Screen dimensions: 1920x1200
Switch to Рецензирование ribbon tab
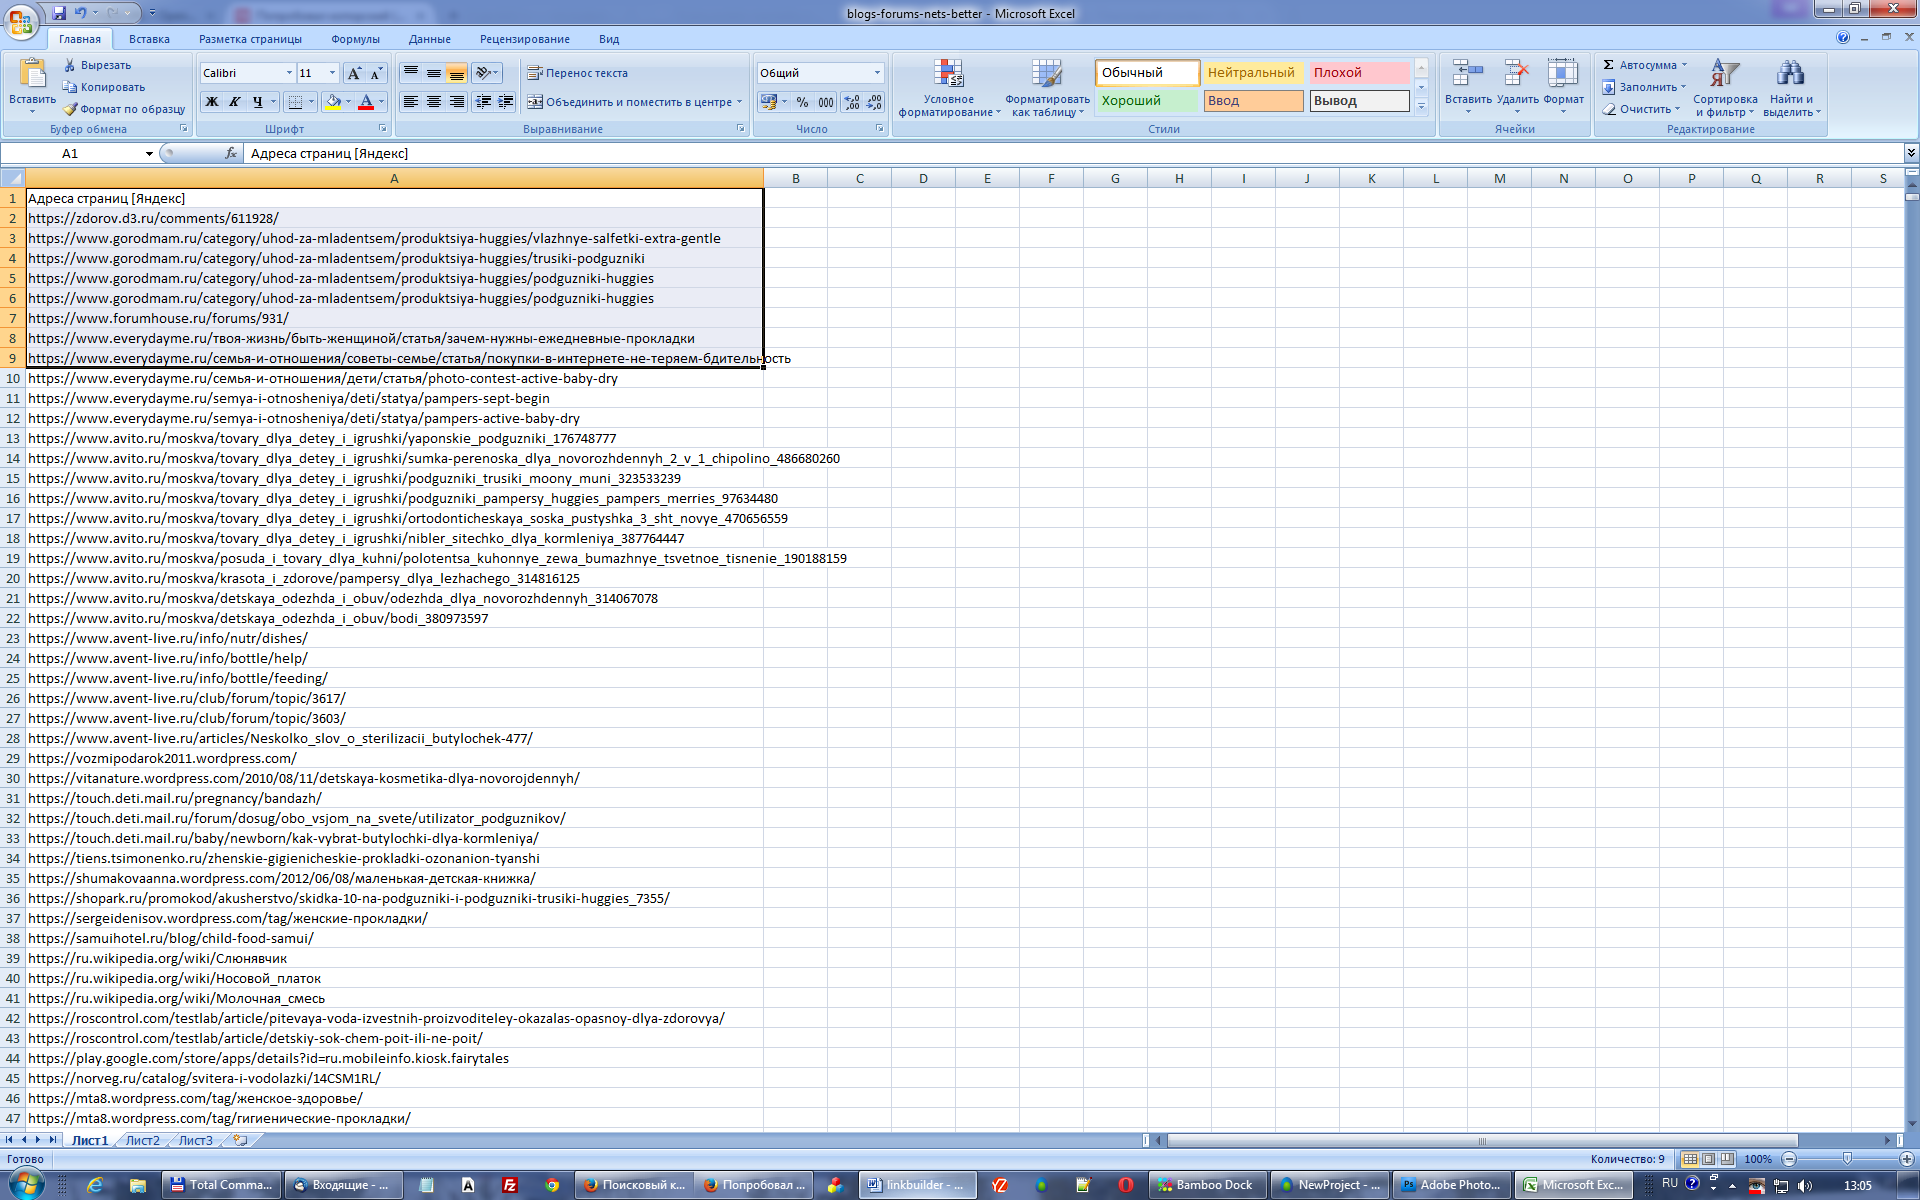point(524,39)
